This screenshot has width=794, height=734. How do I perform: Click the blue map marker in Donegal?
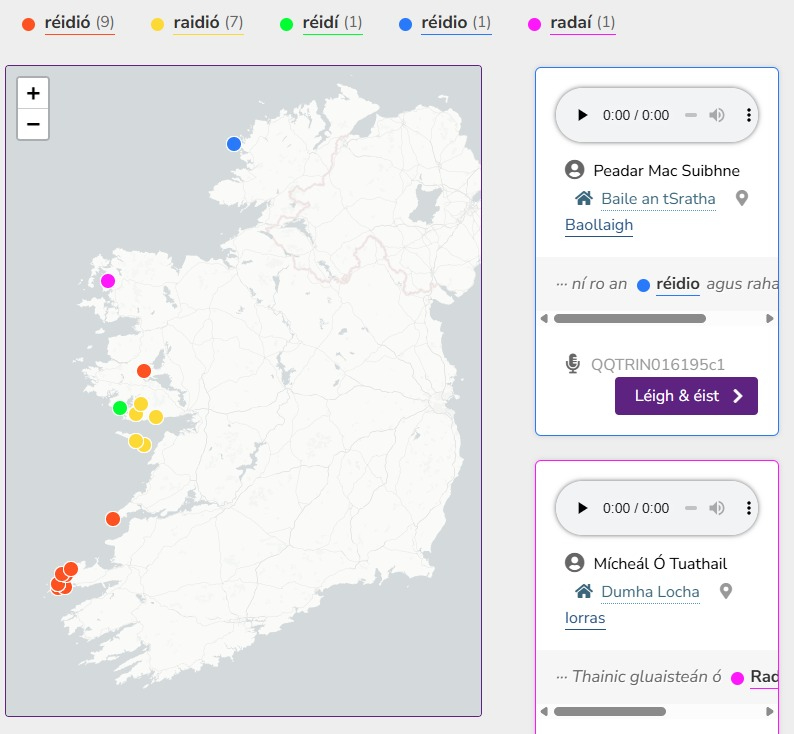[234, 144]
